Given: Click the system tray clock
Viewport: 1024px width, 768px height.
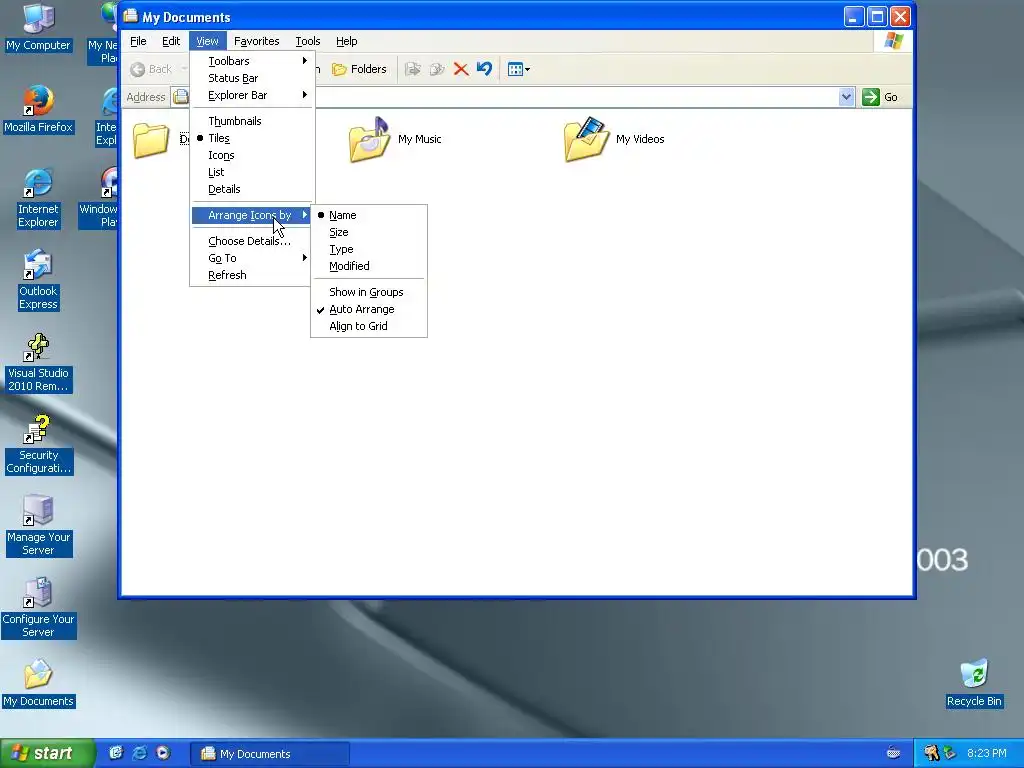Looking at the screenshot, I should pos(987,753).
